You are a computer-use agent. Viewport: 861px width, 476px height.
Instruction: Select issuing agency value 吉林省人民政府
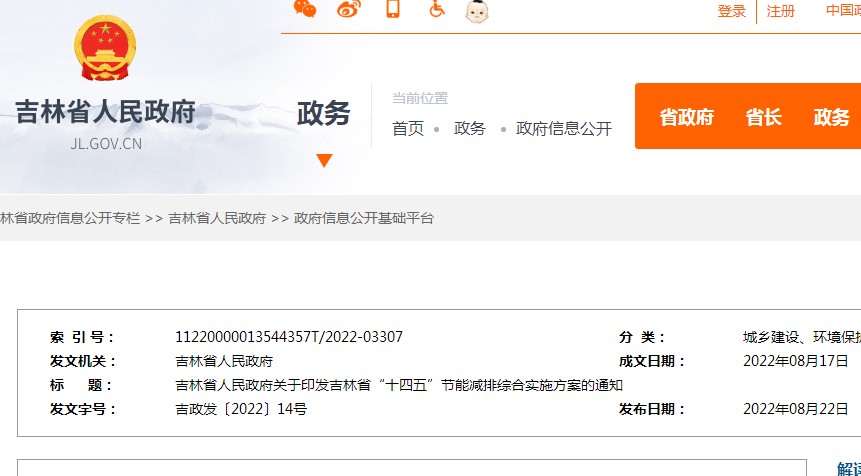pos(224,361)
